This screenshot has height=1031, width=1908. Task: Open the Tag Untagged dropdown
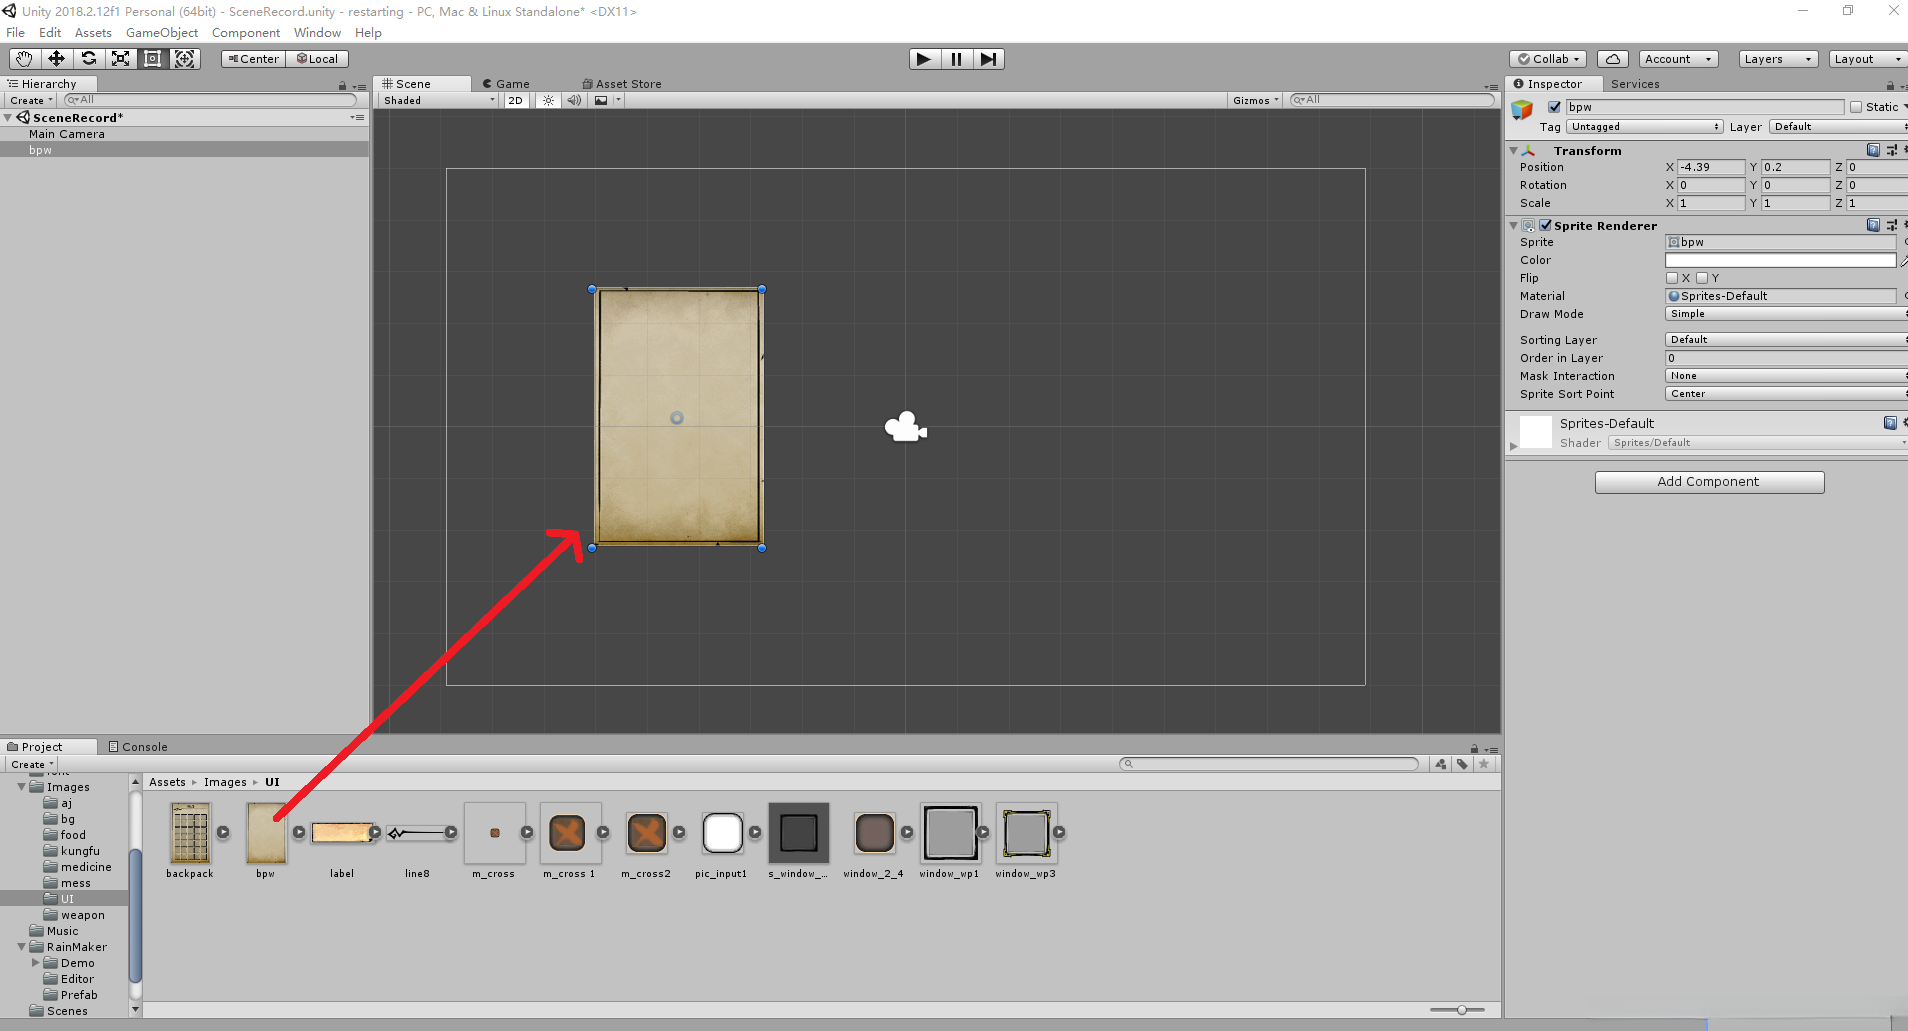point(1645,127)
